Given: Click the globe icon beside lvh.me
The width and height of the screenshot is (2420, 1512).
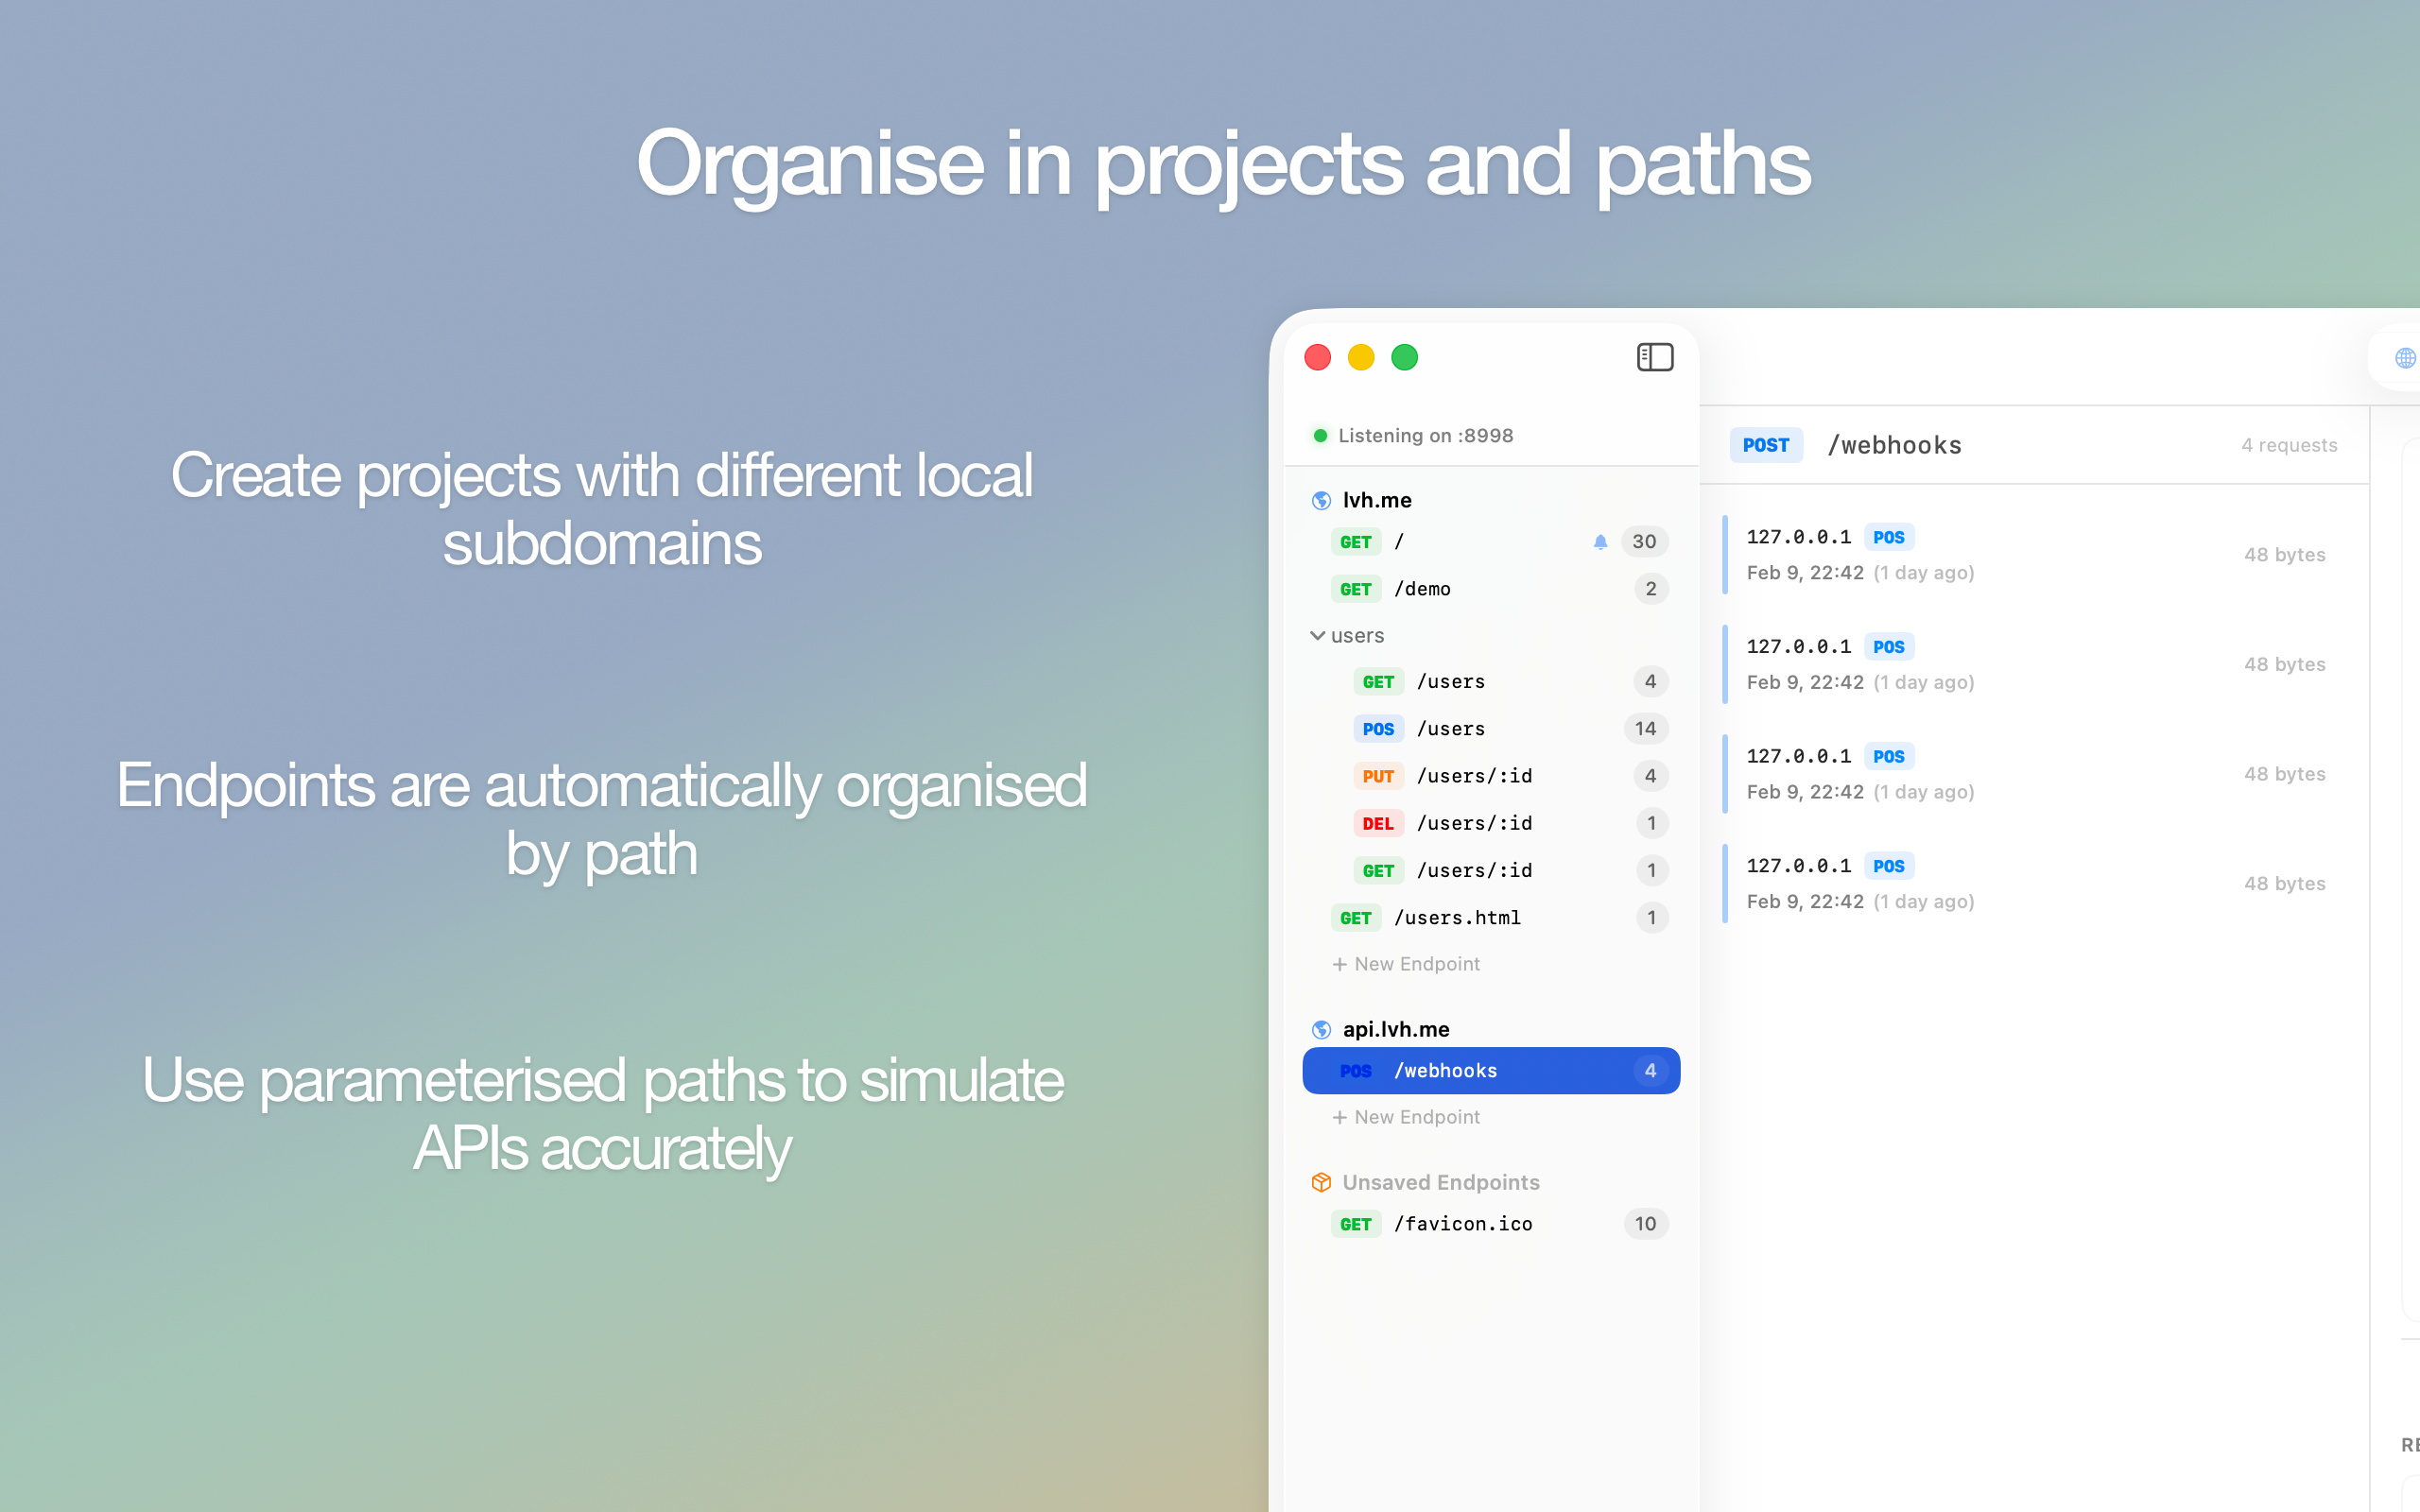Looking at the screenshot, I should pyautogui.click(x=1321, y=500).
